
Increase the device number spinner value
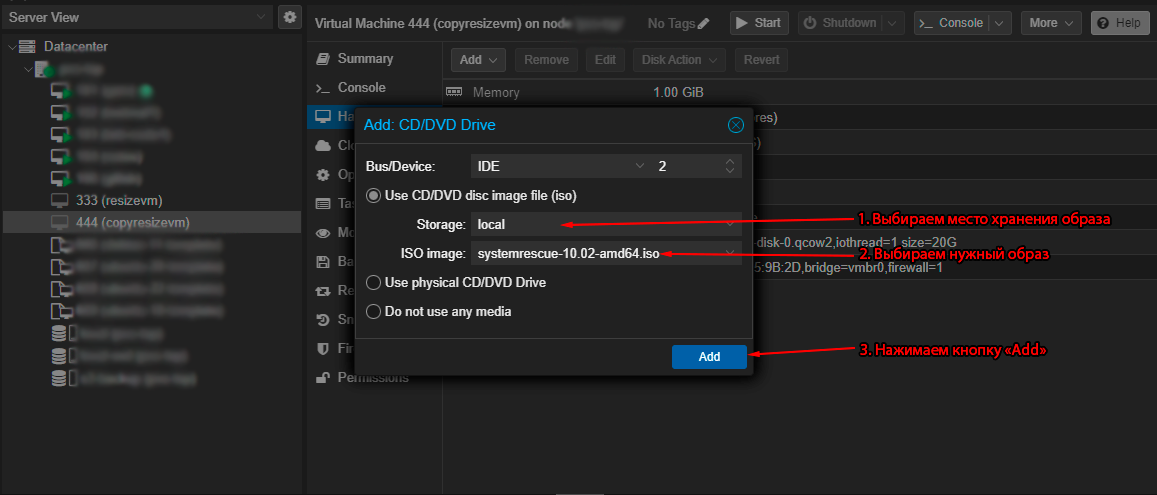coord(730,162)
